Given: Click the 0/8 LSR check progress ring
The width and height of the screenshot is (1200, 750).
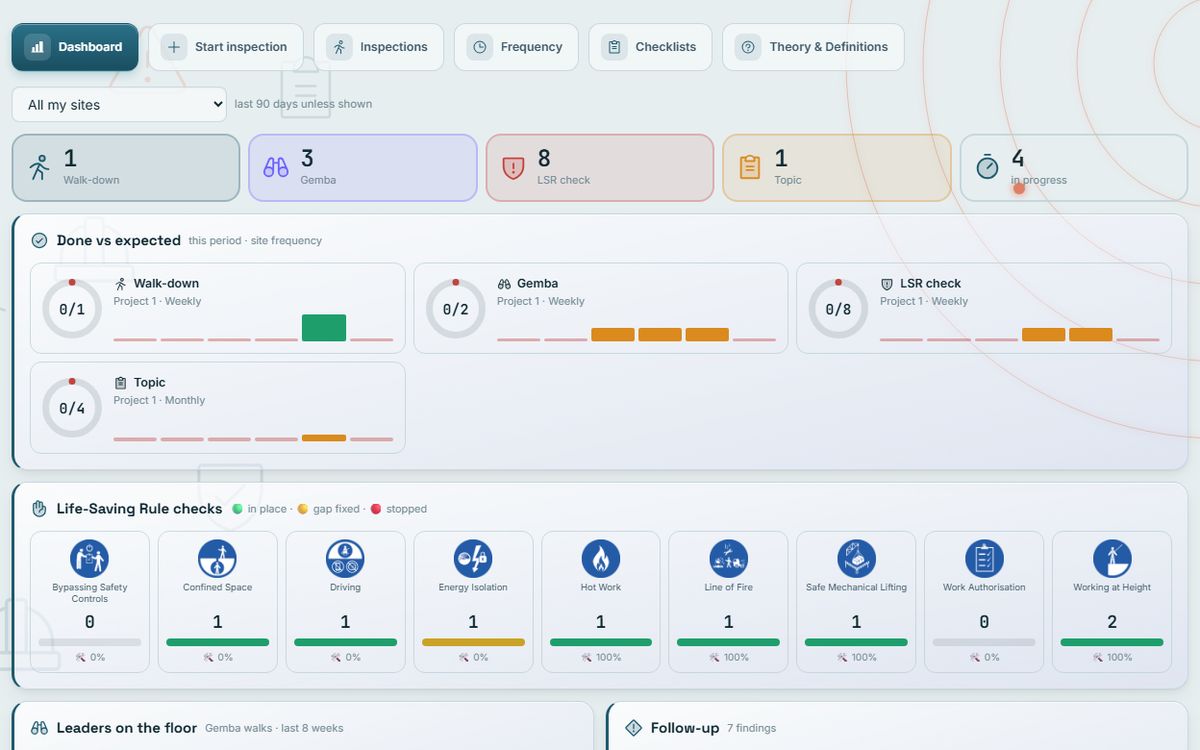Looking at the screenshot, I should [x=838, y=309].
